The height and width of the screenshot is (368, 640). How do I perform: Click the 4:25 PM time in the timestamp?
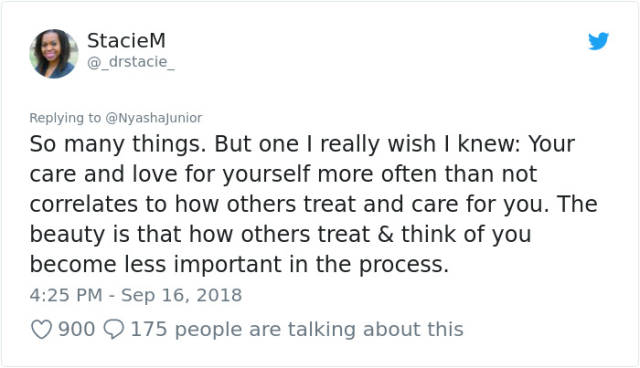pos(66,295)
